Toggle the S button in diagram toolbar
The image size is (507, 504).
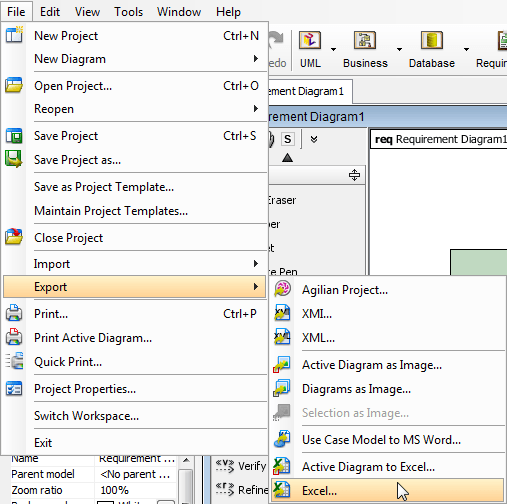coord(288,139)
